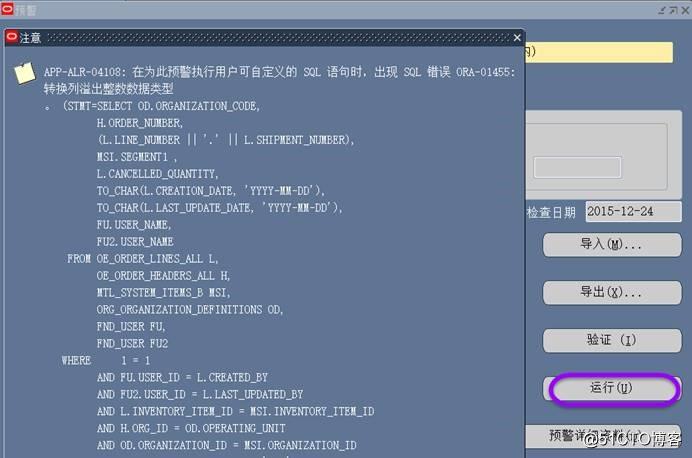
Task: Click the note icon beside the error message
Action: click(25, 73)
